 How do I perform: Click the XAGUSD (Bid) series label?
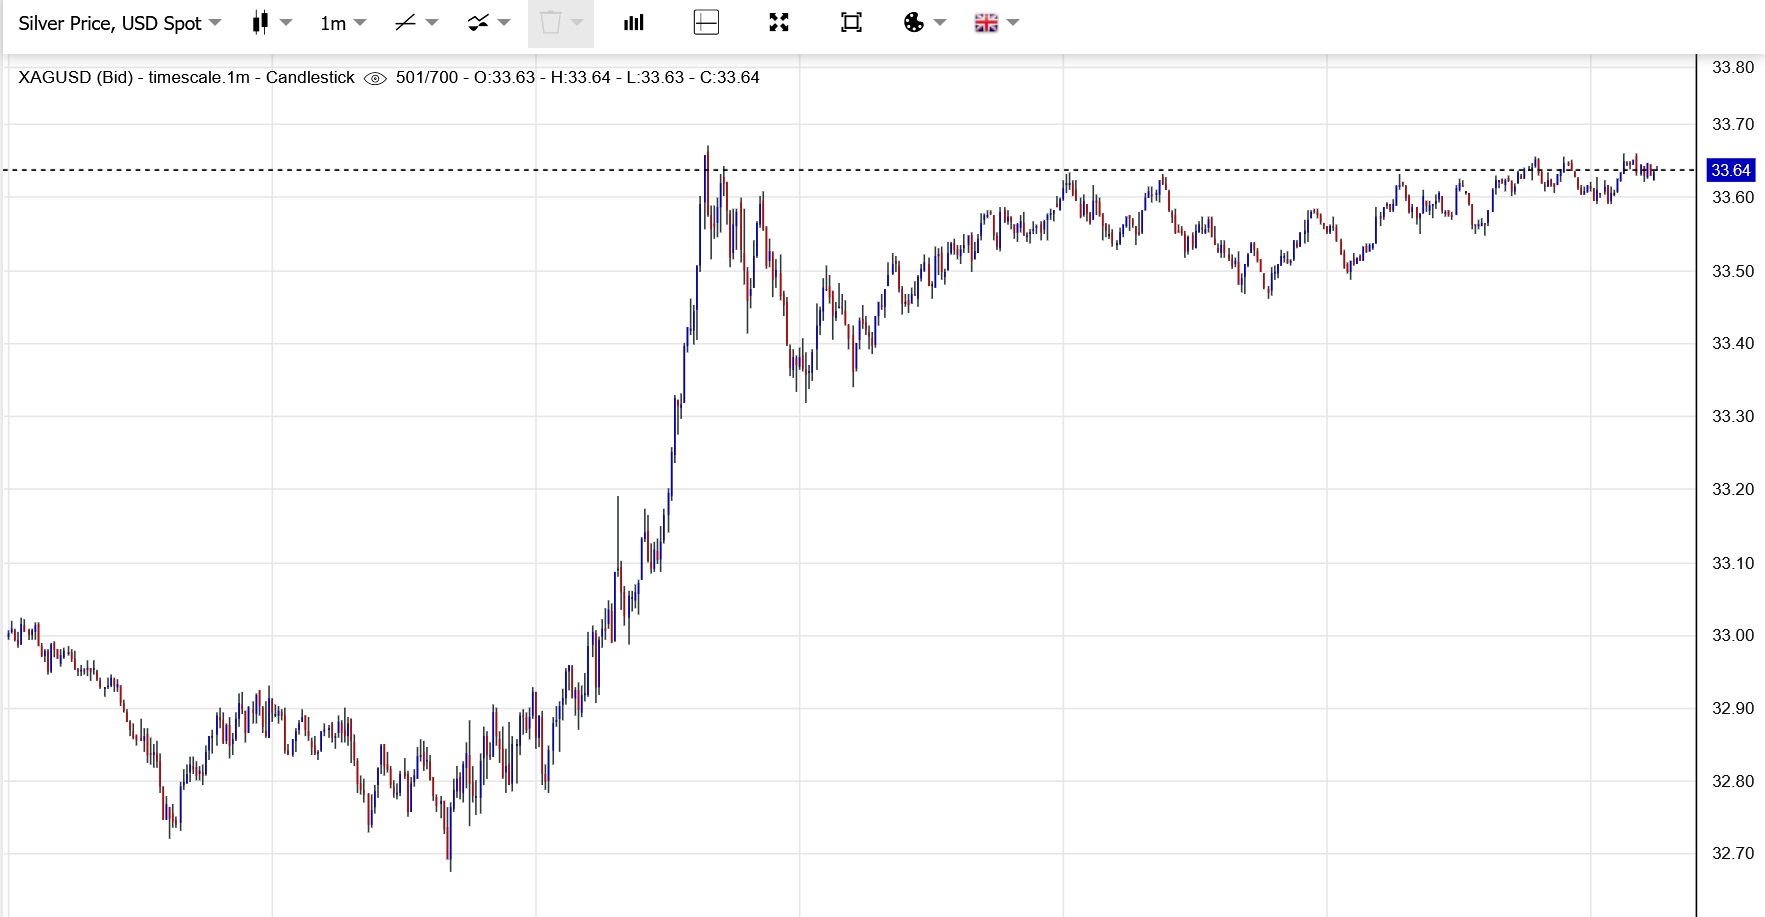tap(75, 78)
